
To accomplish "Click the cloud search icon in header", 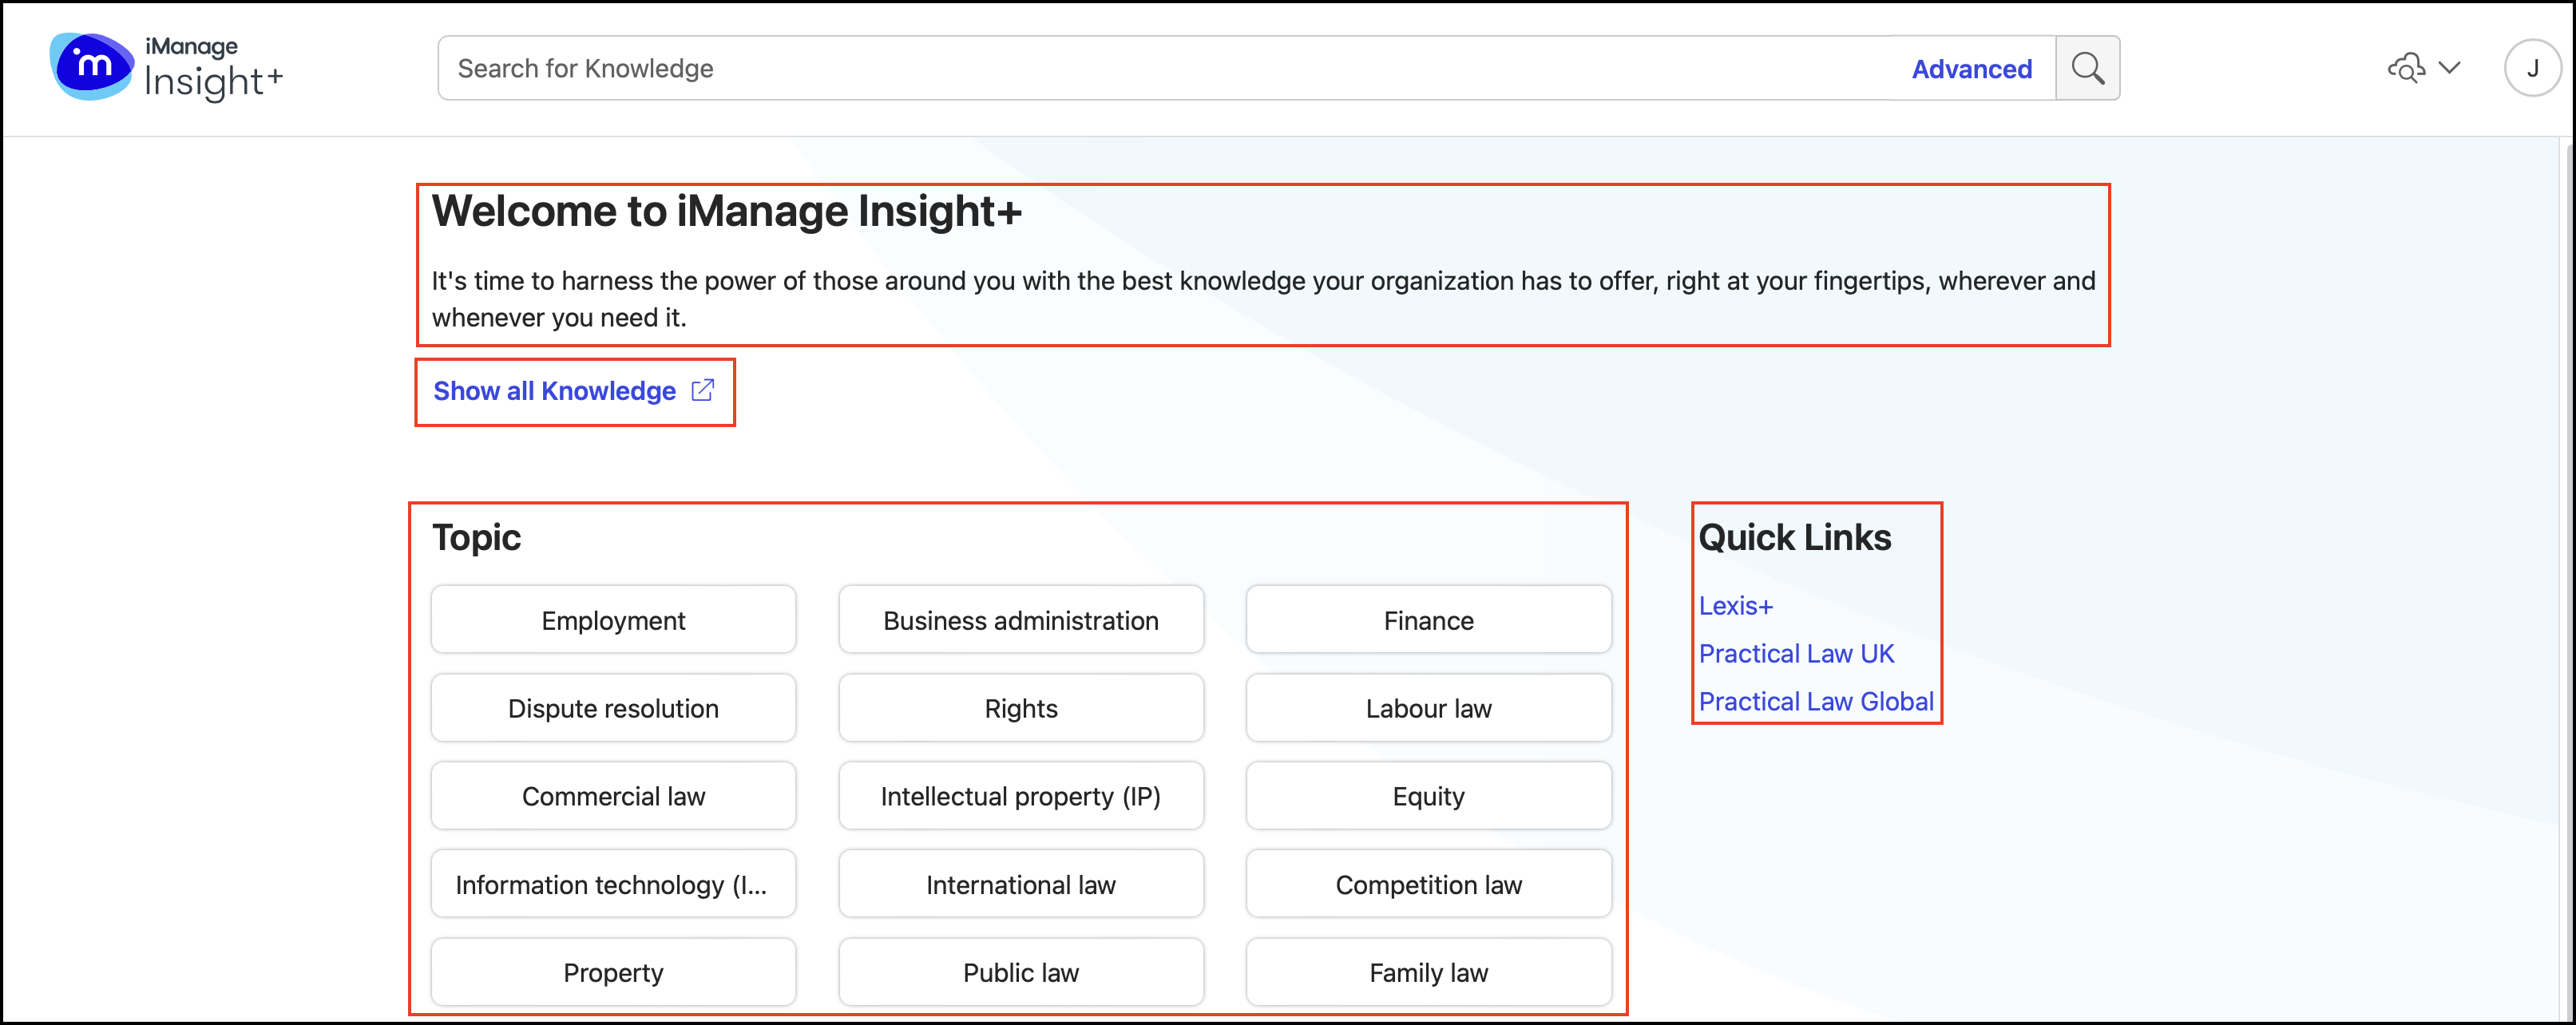I will click(x=2406, y=68).
